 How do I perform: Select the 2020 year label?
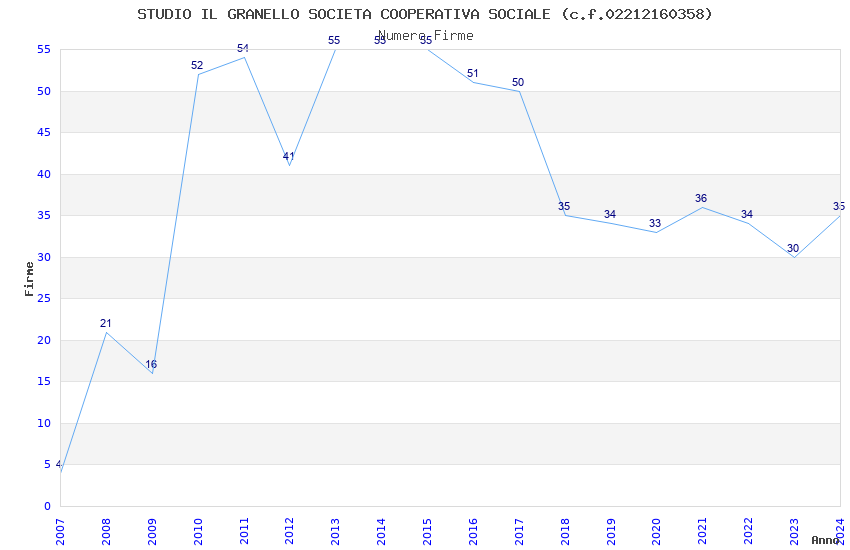(x=656, y=532)
